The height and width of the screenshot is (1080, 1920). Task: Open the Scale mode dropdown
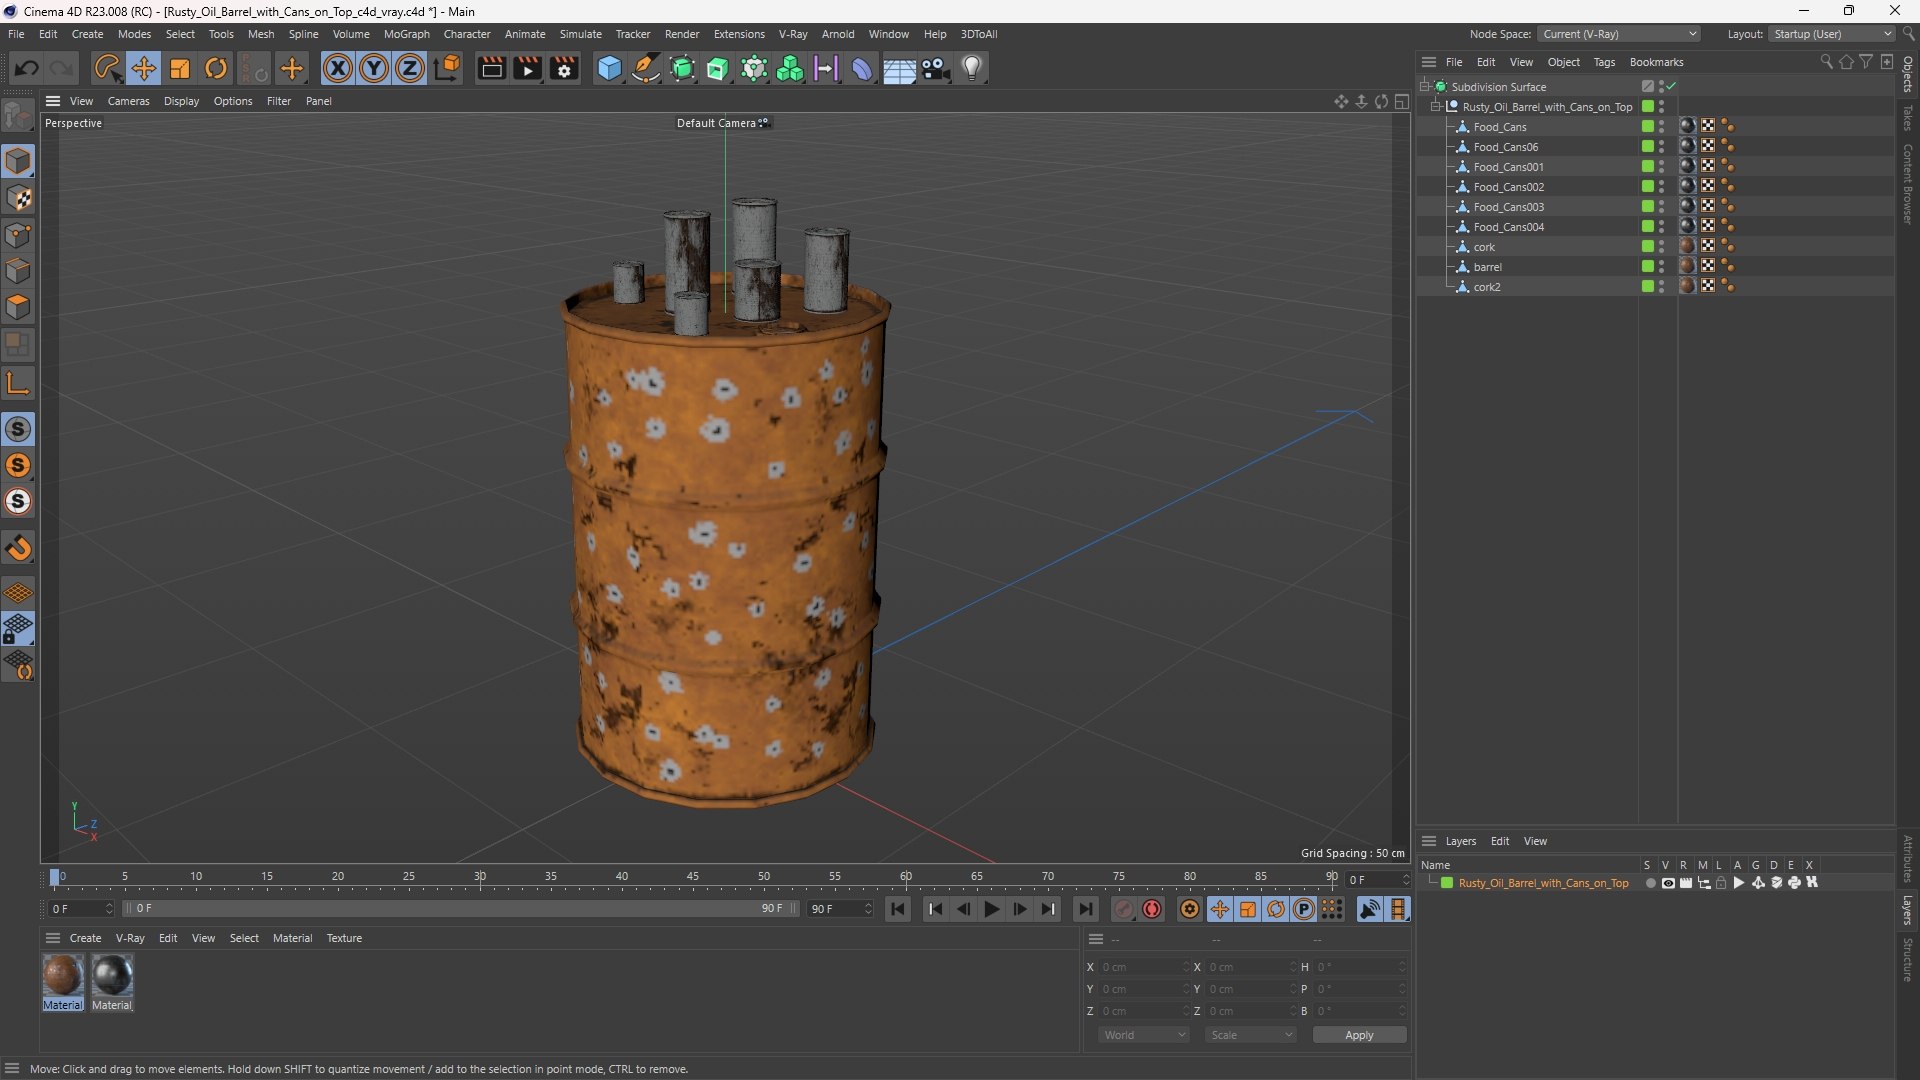(1251, 1035)
